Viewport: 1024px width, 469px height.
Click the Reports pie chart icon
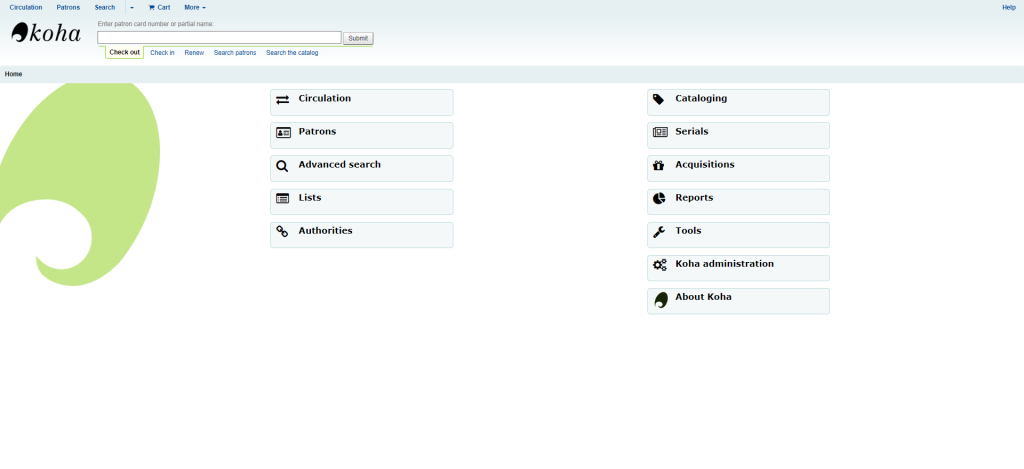pyautogui.click(x=659, y=199)
